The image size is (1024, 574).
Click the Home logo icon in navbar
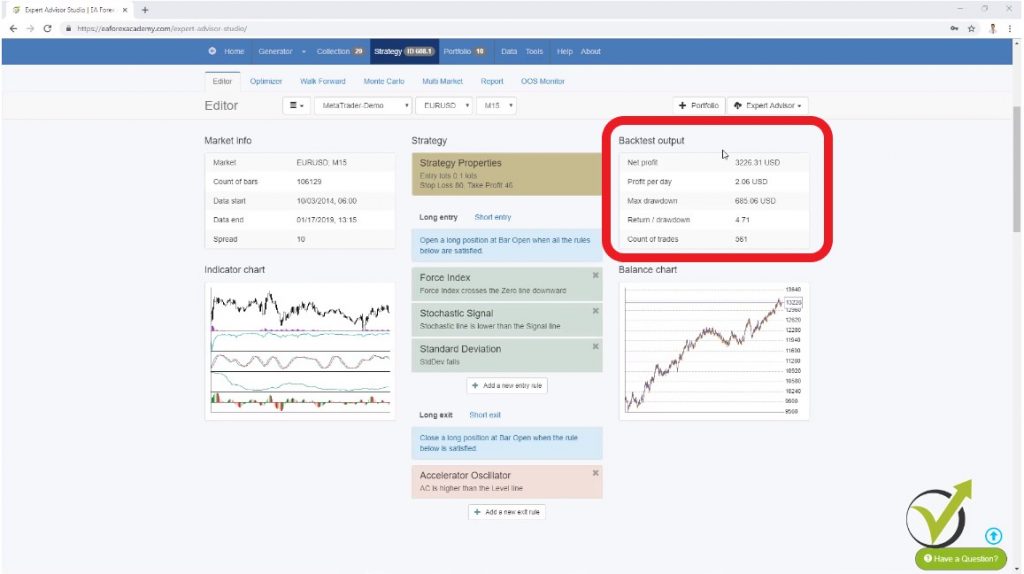click(212, 51)
